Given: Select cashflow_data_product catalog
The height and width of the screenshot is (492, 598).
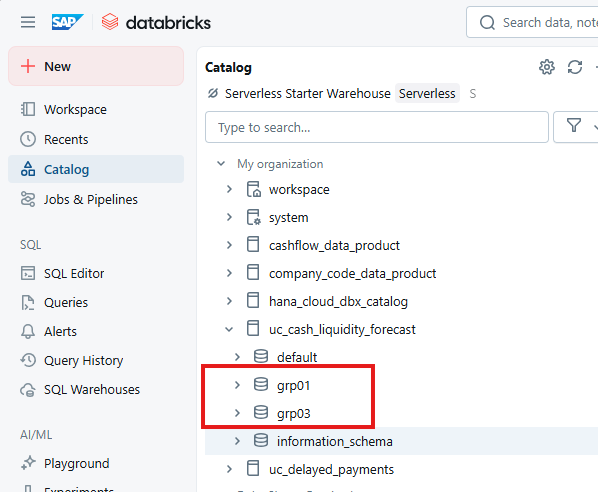Looking at the screenshot, I should (x=334, y=246).
